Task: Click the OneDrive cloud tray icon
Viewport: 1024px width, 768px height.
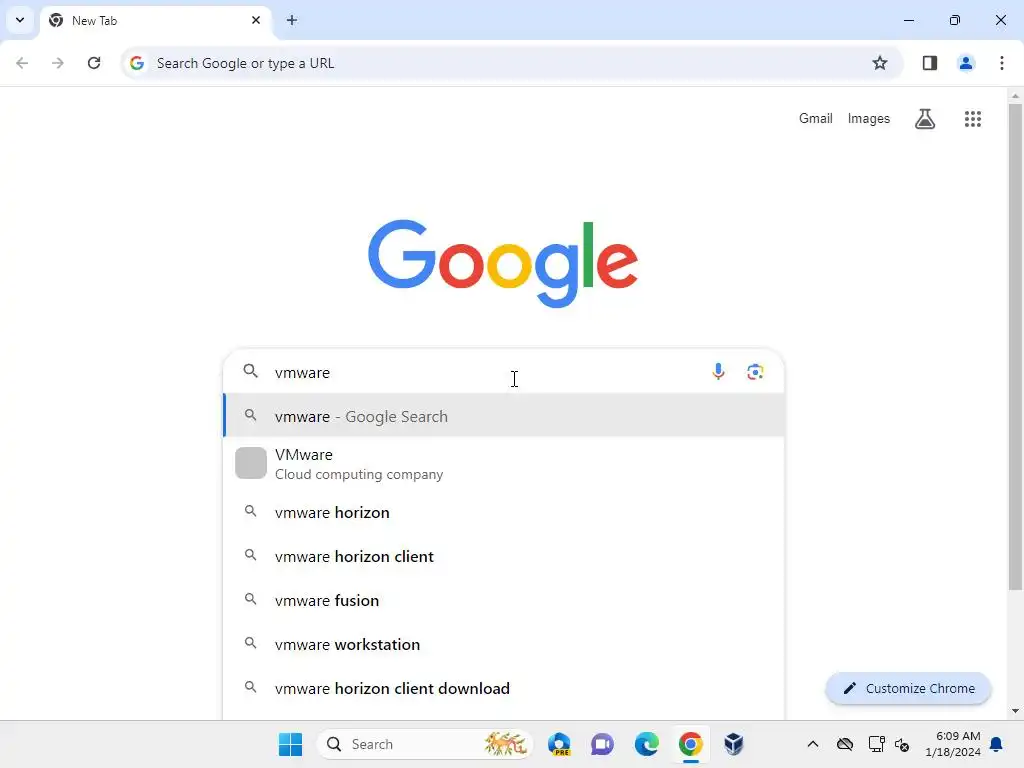Action: 845,744
